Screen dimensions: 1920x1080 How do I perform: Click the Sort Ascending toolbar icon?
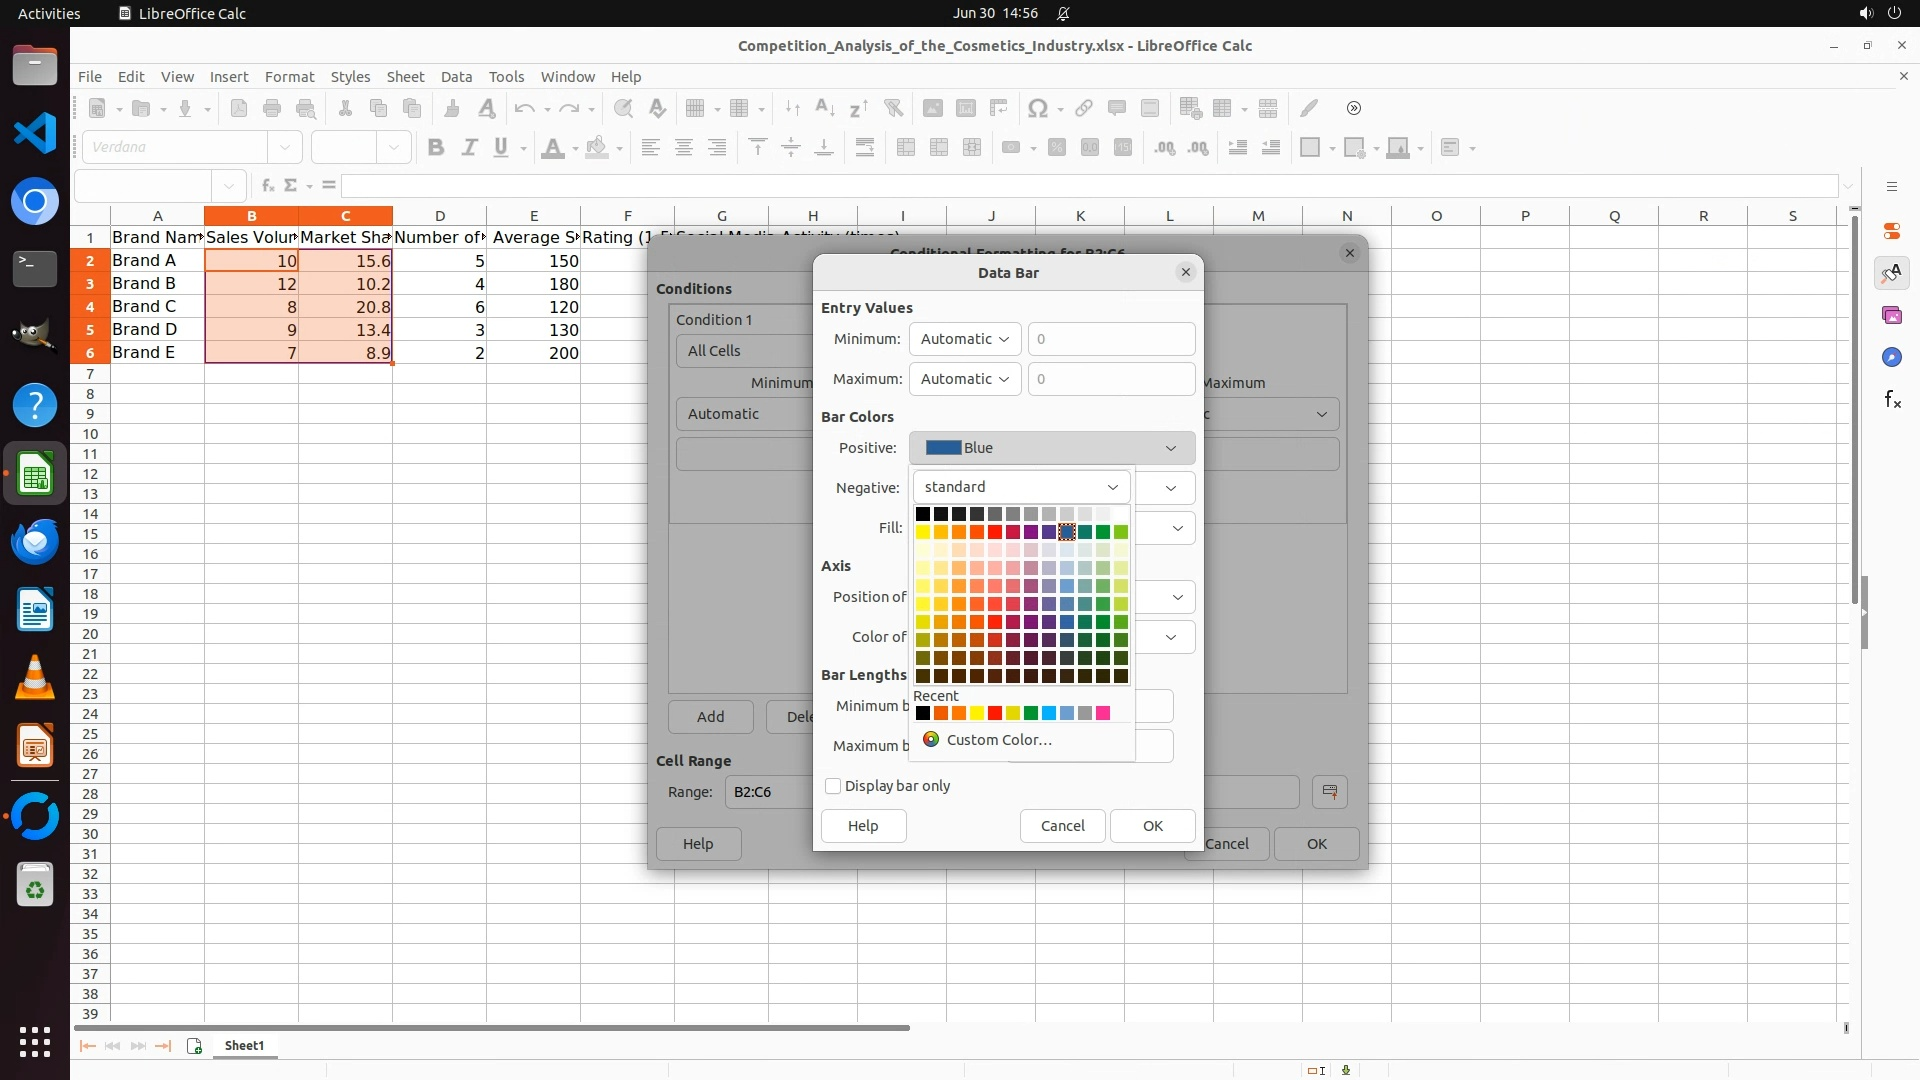(825, 108)
